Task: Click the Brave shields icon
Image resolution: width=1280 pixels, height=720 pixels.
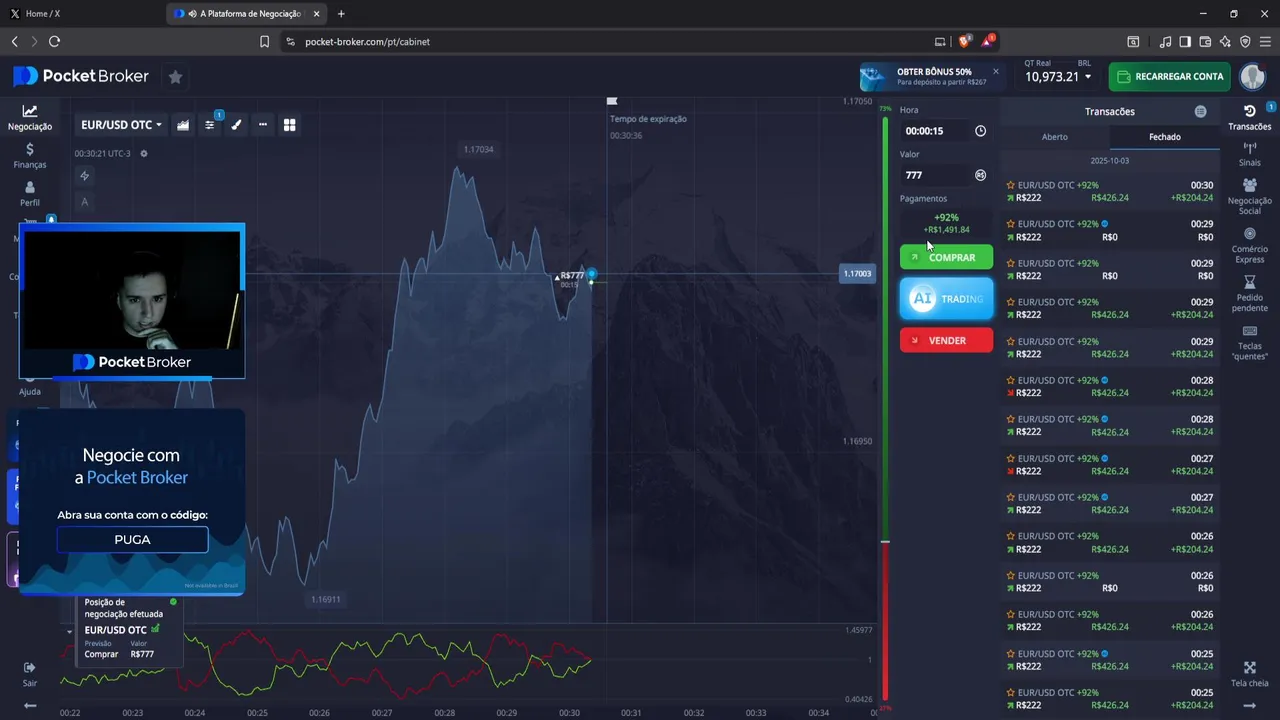Action: pos(964,42)
